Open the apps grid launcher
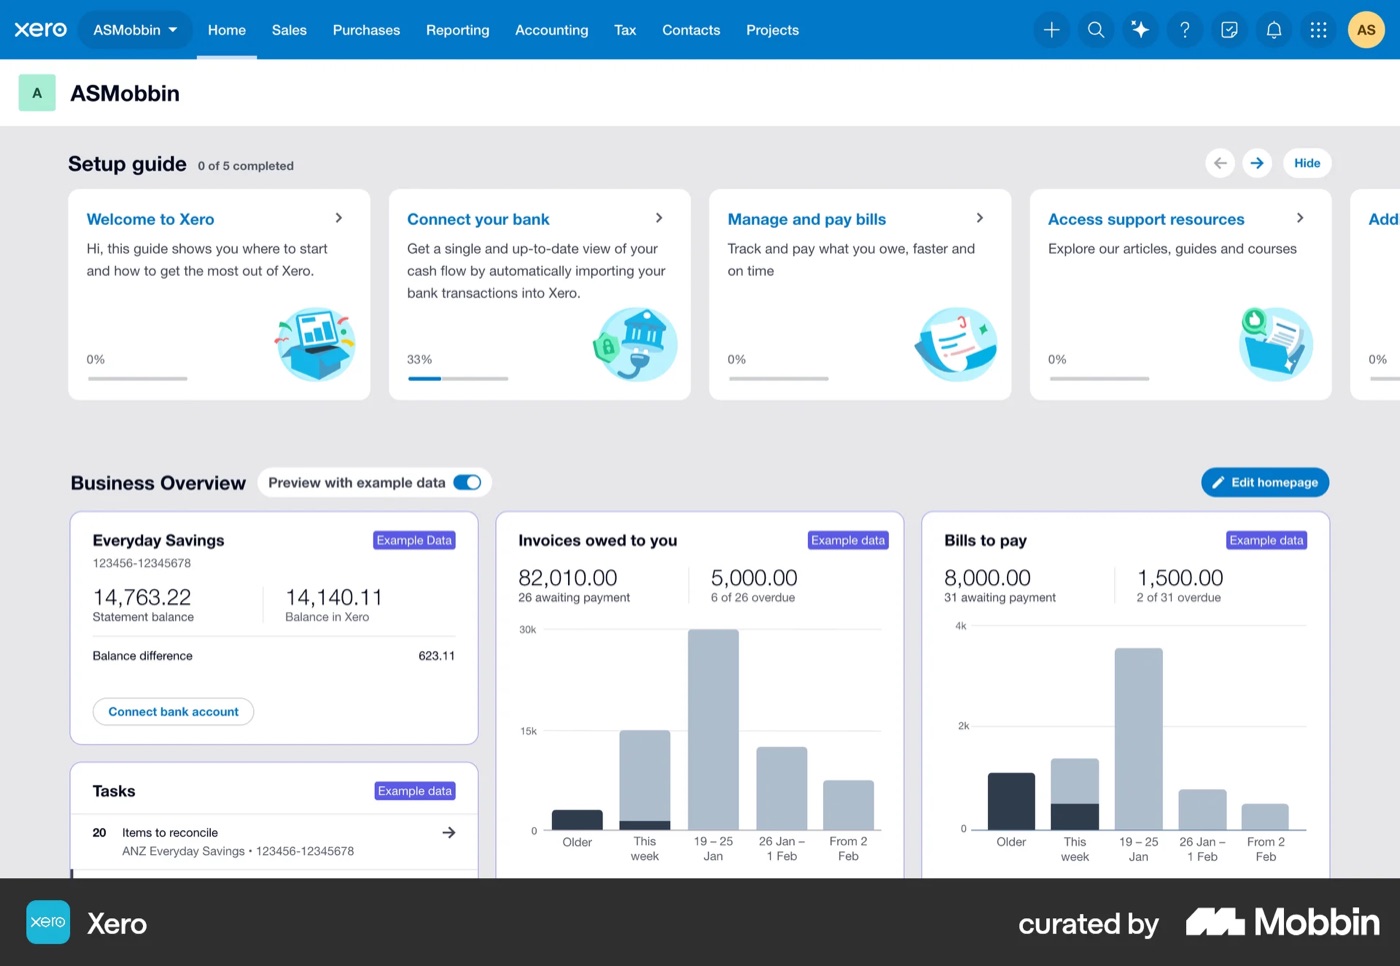Screen dimensions: 1400x966 [1318, 30]
